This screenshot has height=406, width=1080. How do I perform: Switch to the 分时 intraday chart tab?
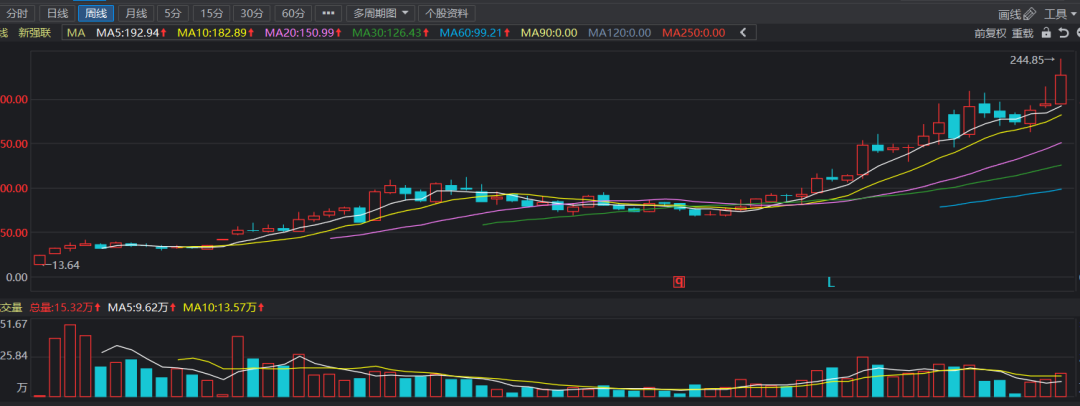[x=17, y=13]
